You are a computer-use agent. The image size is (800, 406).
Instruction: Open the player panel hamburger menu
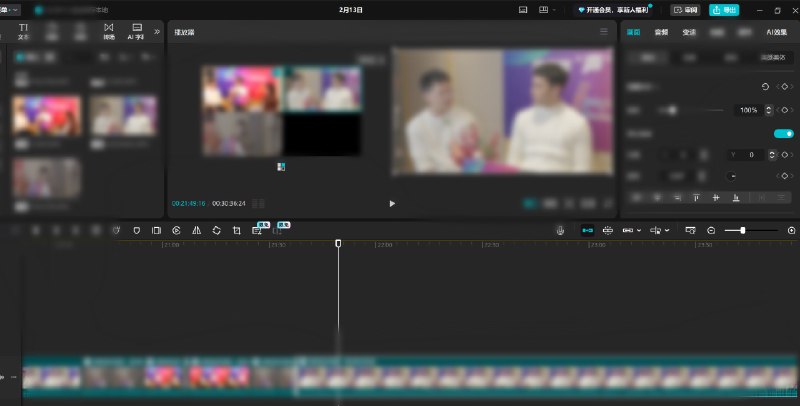[x=603, y=32]
